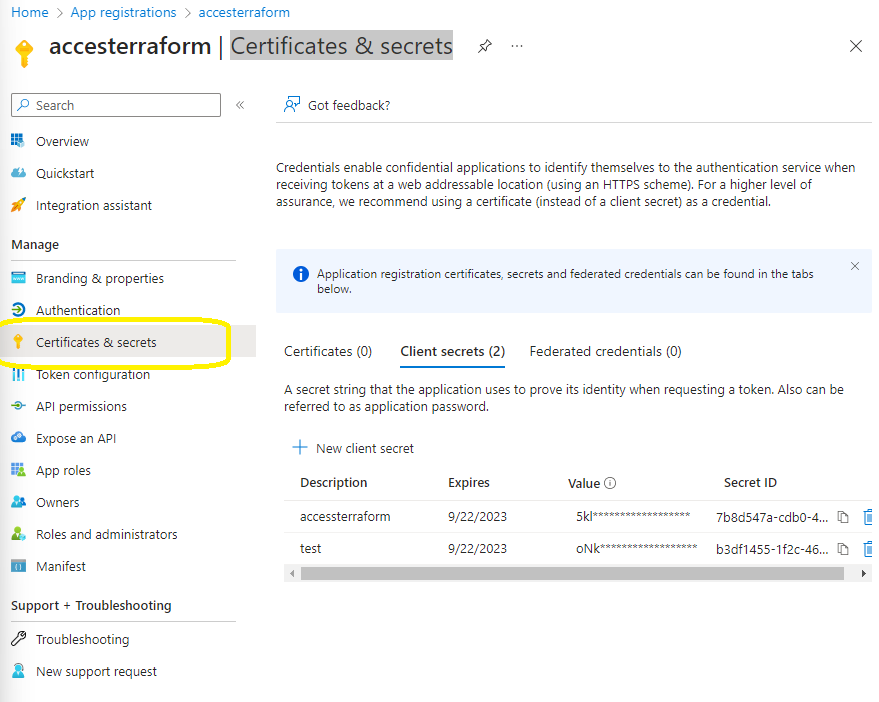Pin the Certificates & secrets blade
Screen dimensions: 879x702
pyautogui.click(x=485, y=45)
